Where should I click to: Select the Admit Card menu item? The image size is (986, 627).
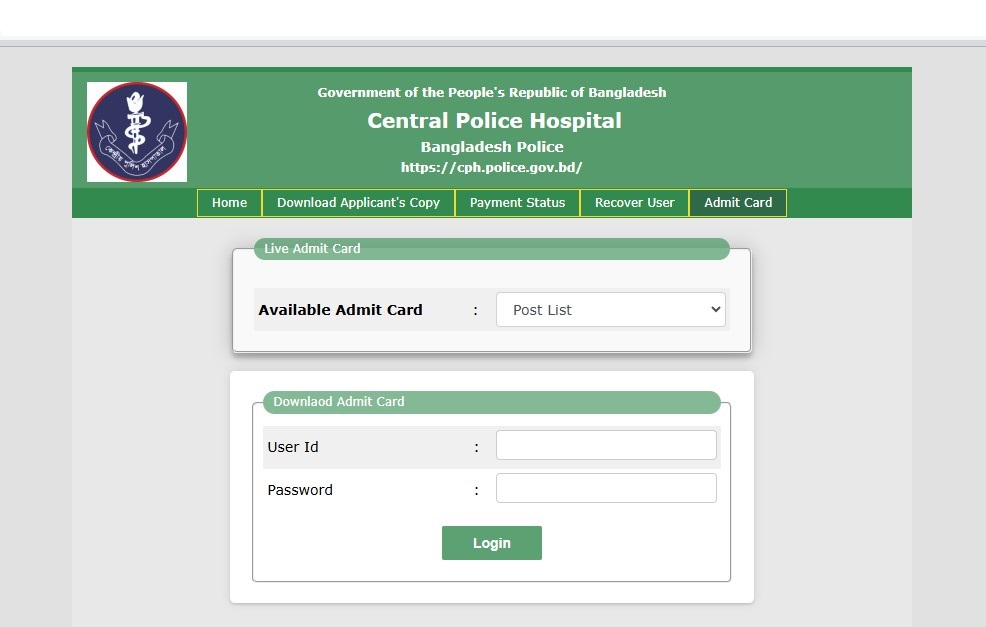738,203
